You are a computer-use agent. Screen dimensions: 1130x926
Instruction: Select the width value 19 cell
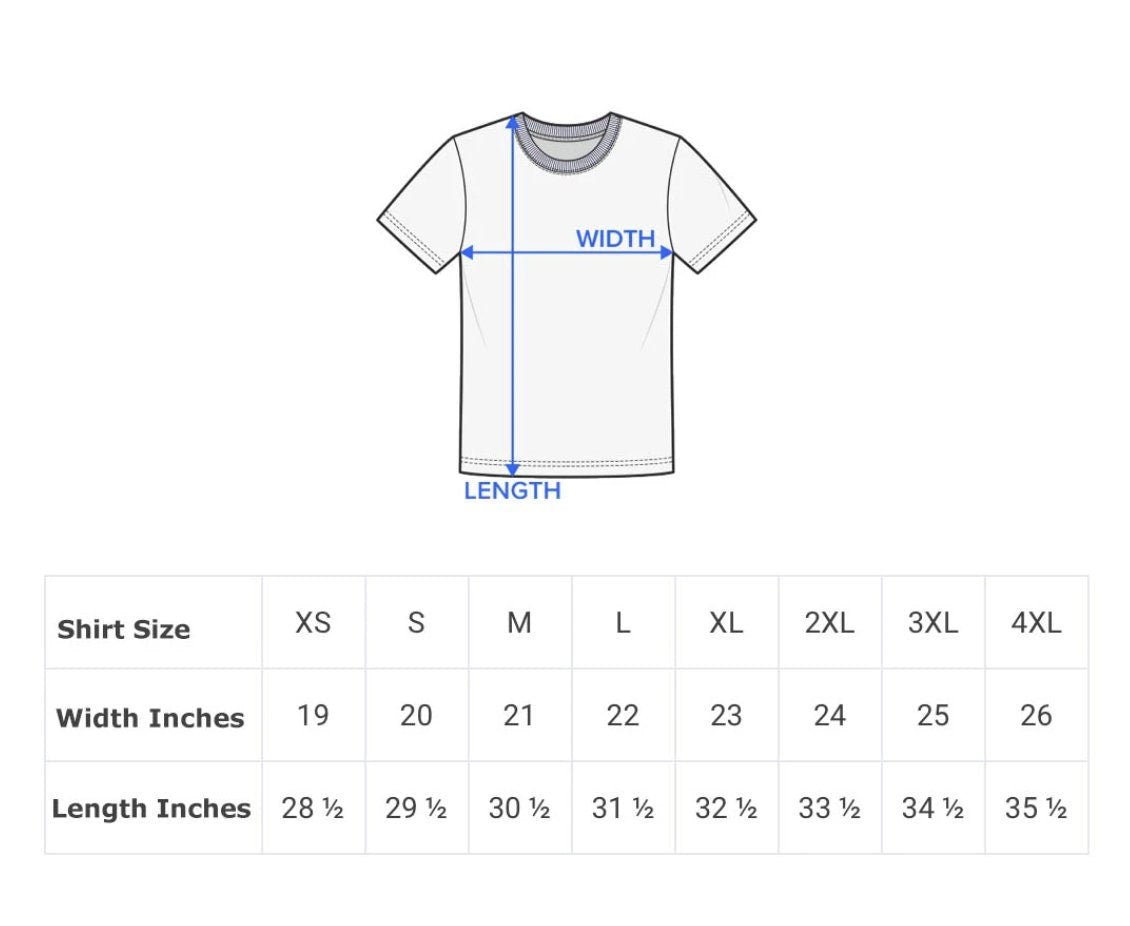click(313, 715)
